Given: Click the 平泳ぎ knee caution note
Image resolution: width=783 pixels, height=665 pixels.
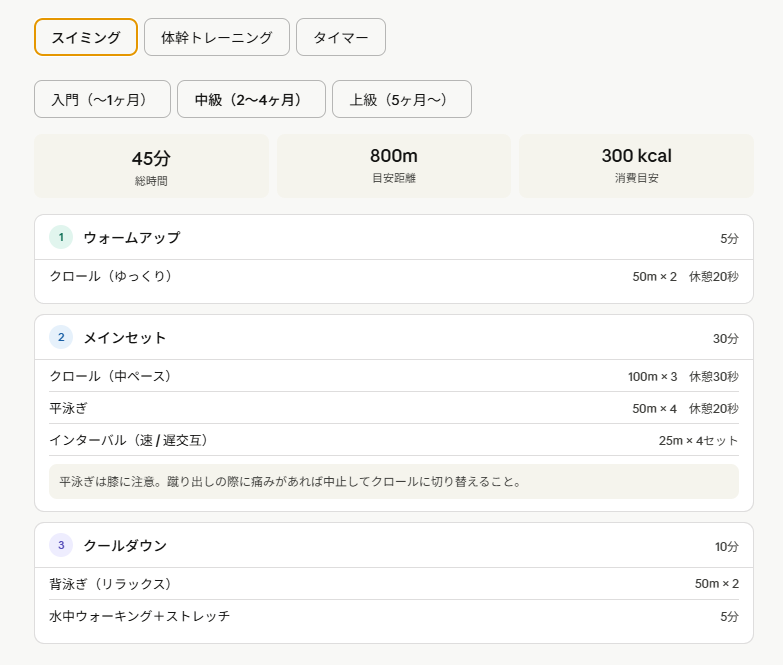Looking at the screenshot, I should click(394, 481).
